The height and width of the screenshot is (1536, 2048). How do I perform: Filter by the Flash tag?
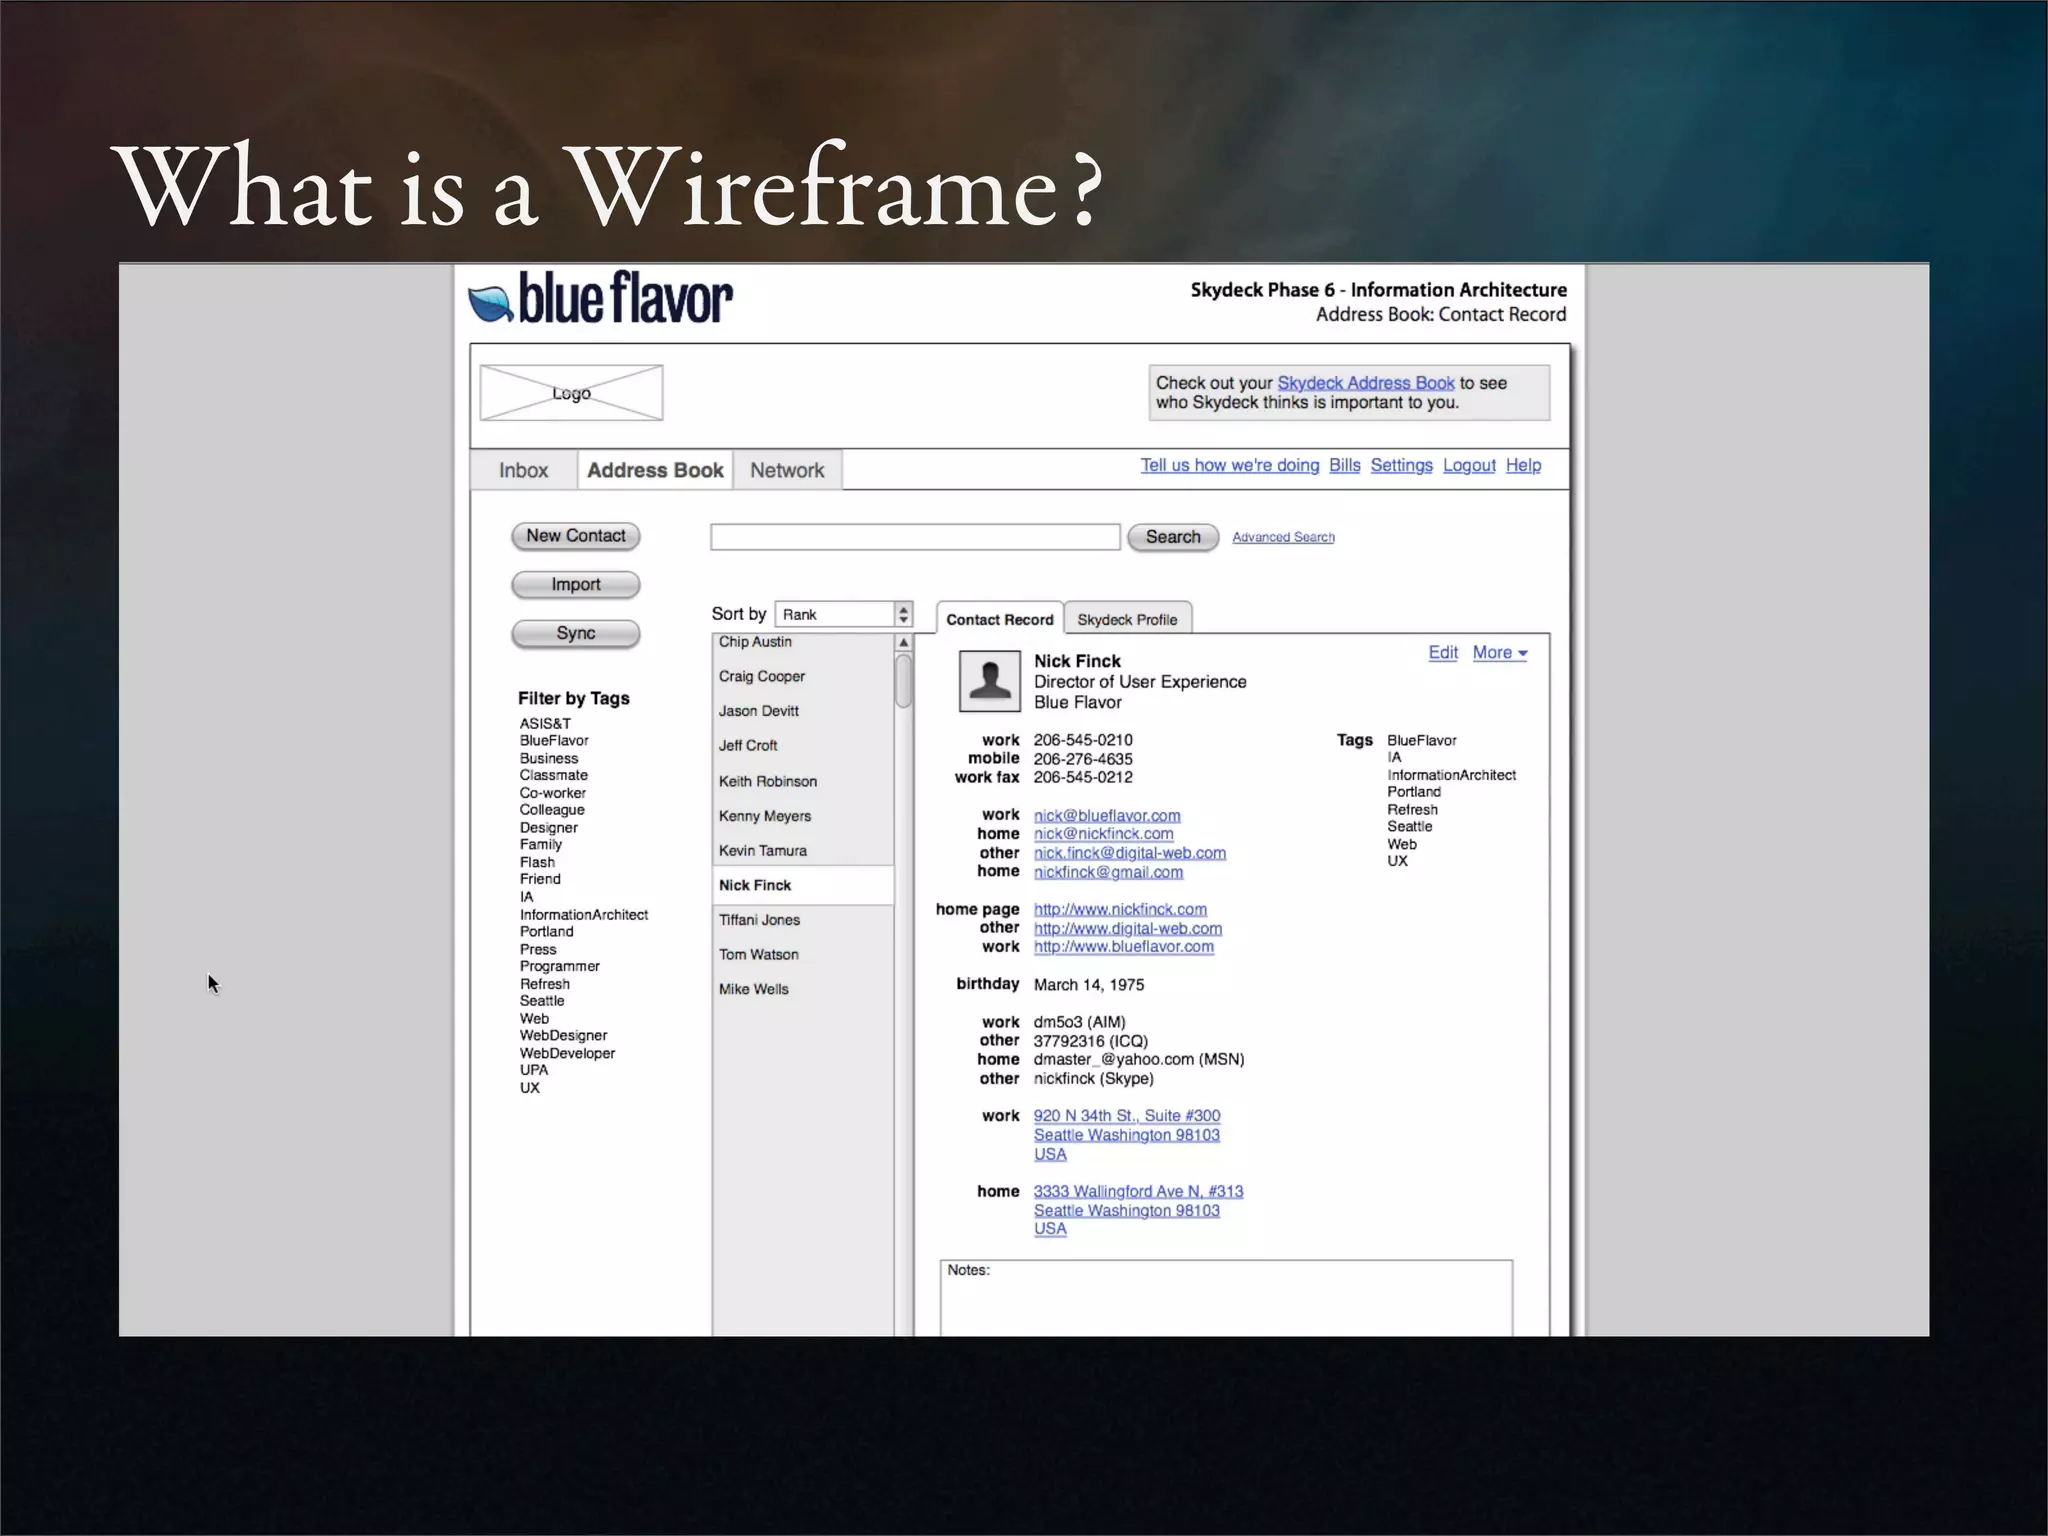coord(537,862)
